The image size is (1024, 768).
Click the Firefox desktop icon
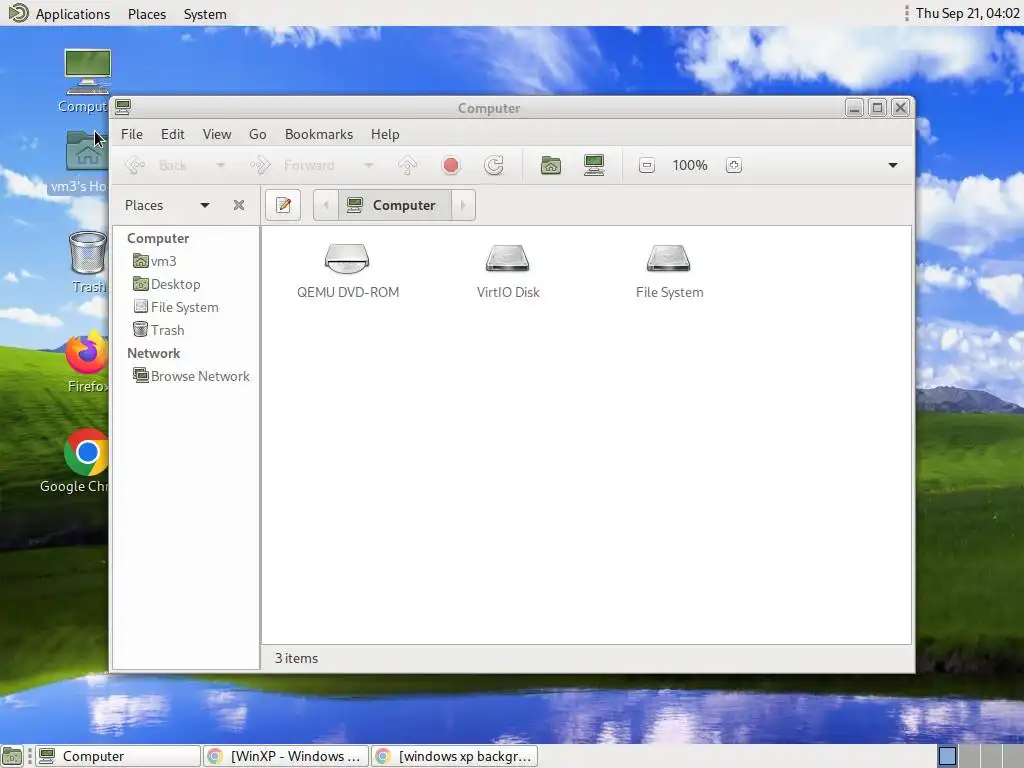coord(86,361)
